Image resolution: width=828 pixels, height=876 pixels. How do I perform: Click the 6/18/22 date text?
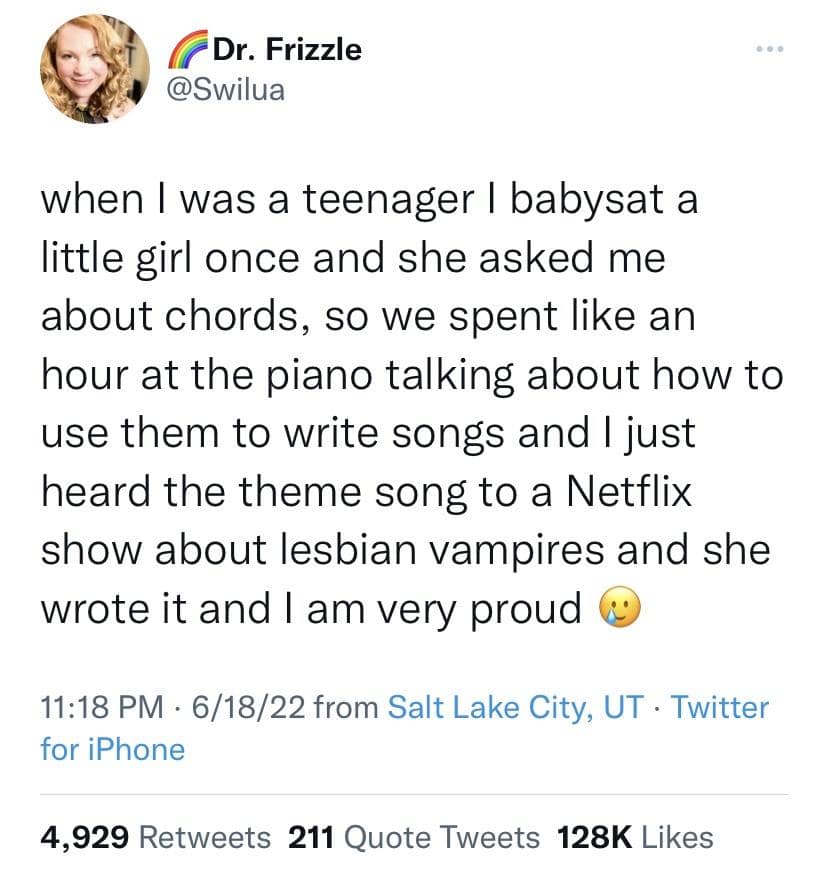pyautogui.click(x=240, y=708)
